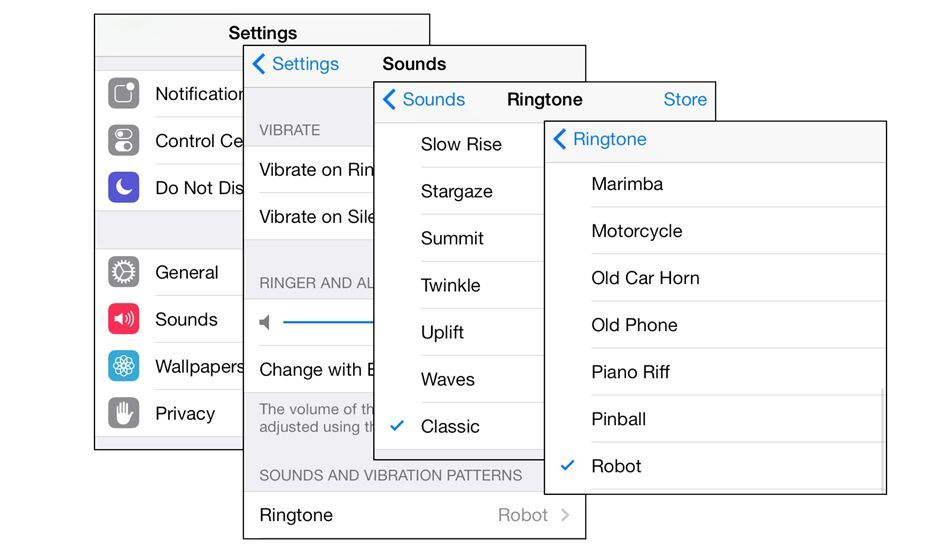Viewport: 942px width, 558px height.
Task: Choose Marimba as the ringtone
Action: click(715, 184)
